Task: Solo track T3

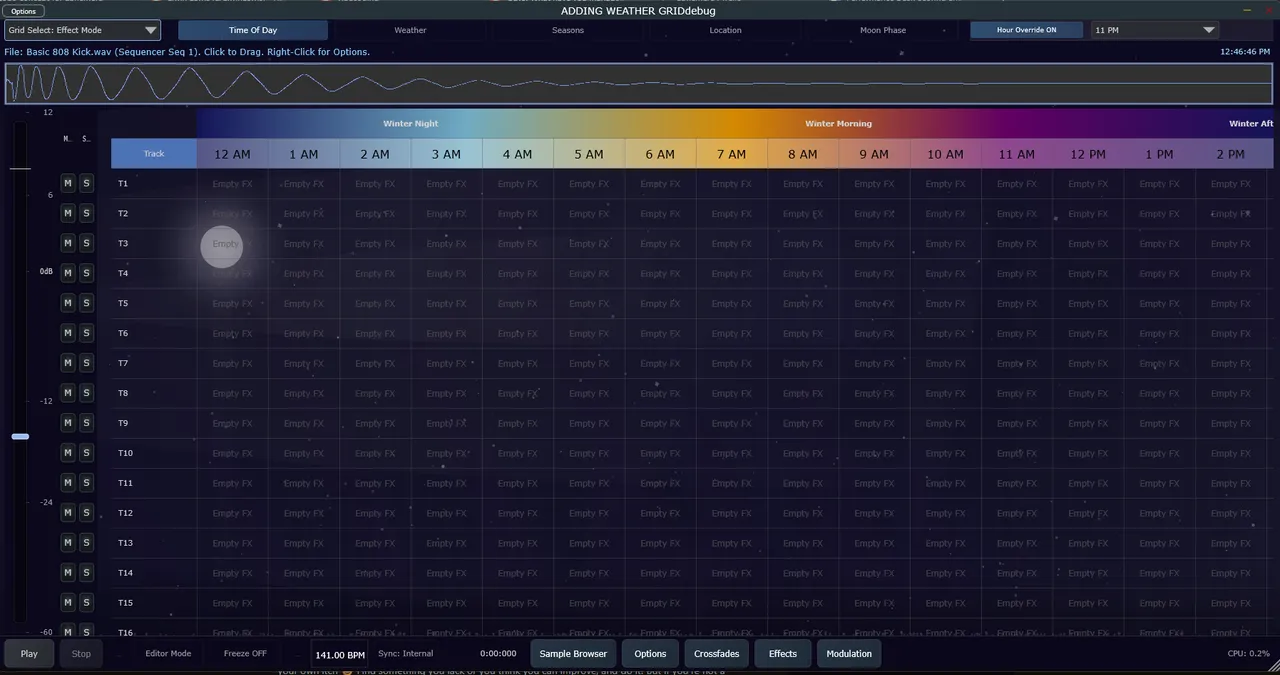Action: [x=86, y=243]
